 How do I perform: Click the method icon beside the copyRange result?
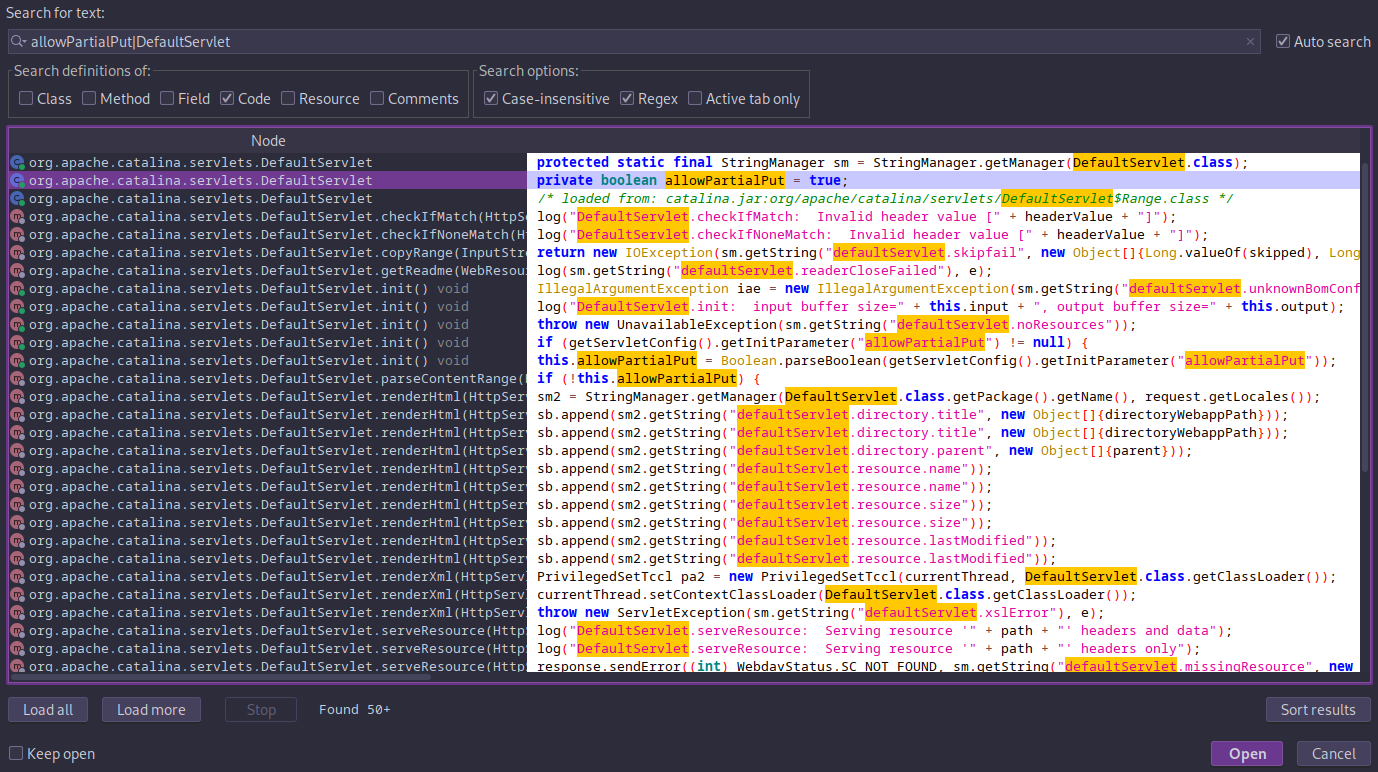(18, 252)
